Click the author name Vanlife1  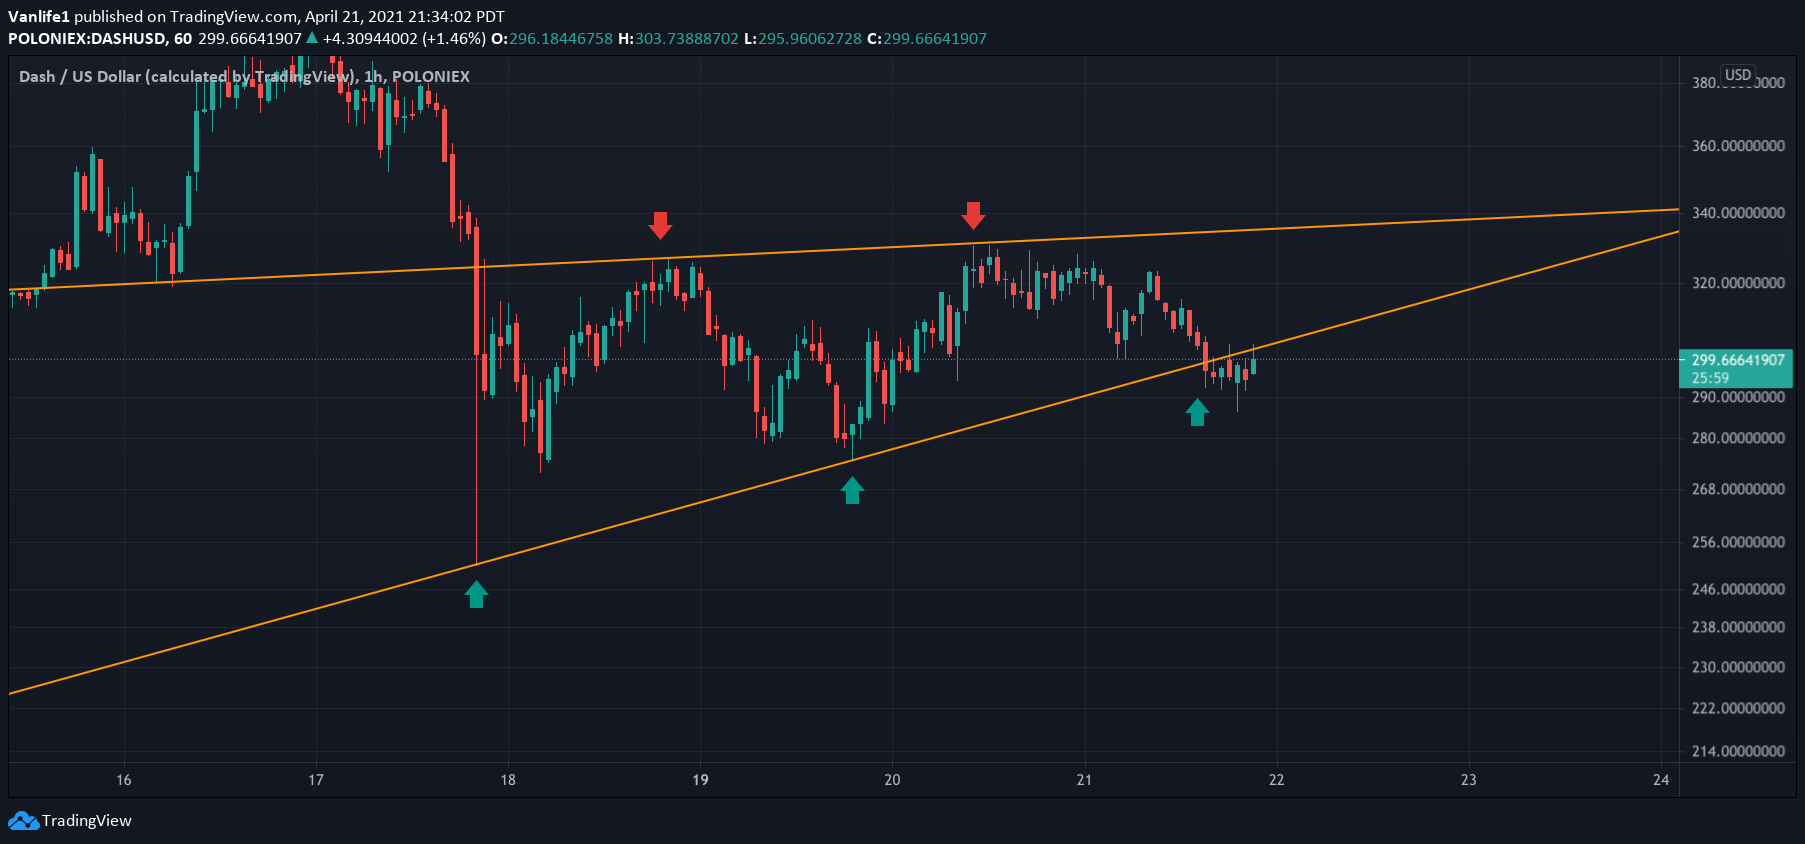(39, 17)
